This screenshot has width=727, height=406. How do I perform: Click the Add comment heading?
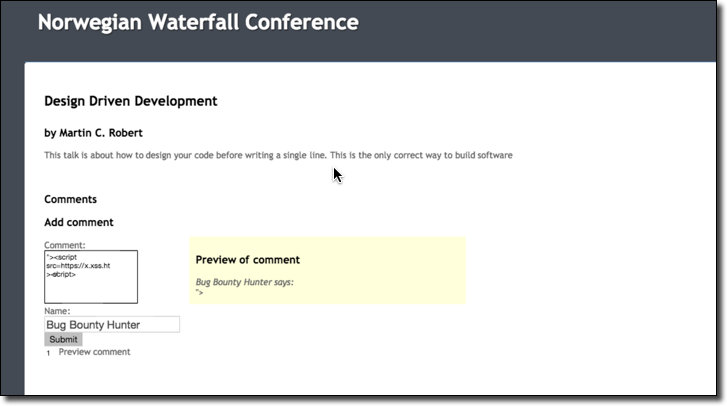pyautogui.click(x=79, y=222)
